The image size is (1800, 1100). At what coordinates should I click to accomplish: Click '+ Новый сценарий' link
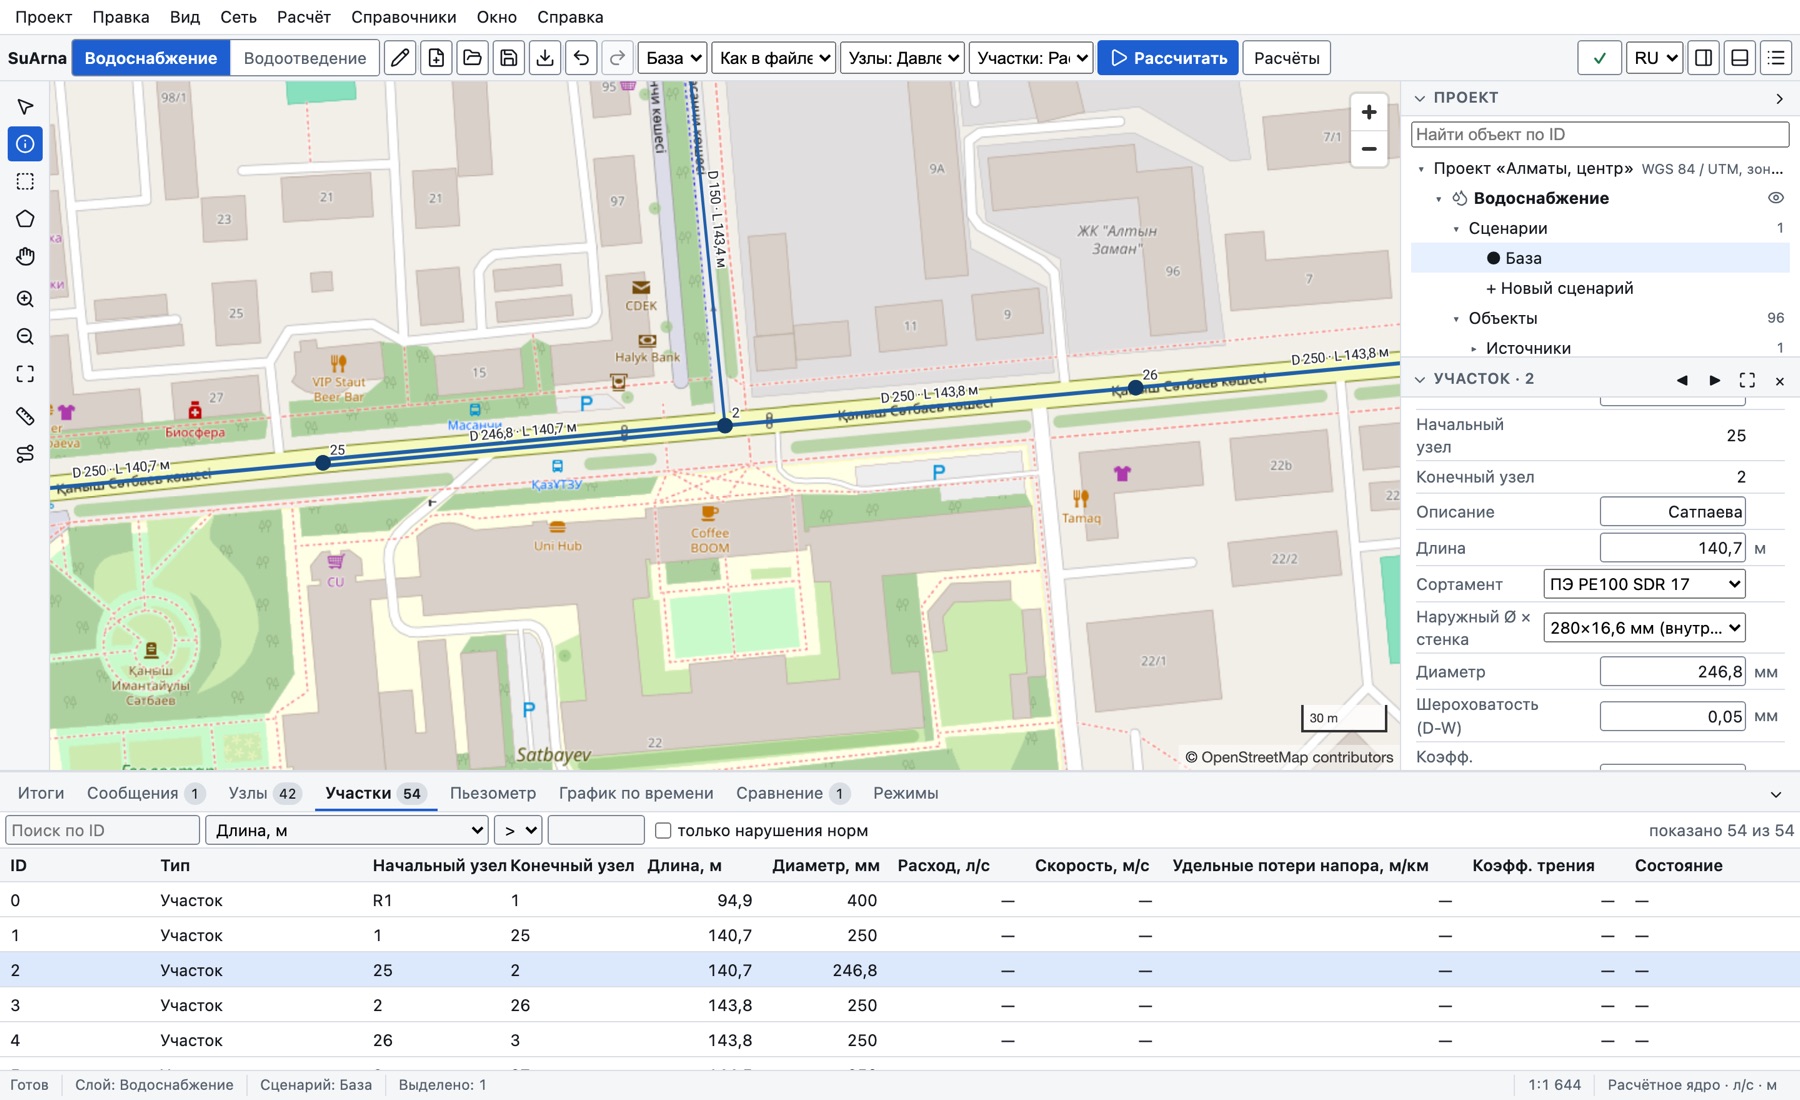(x=1559, y=288)
